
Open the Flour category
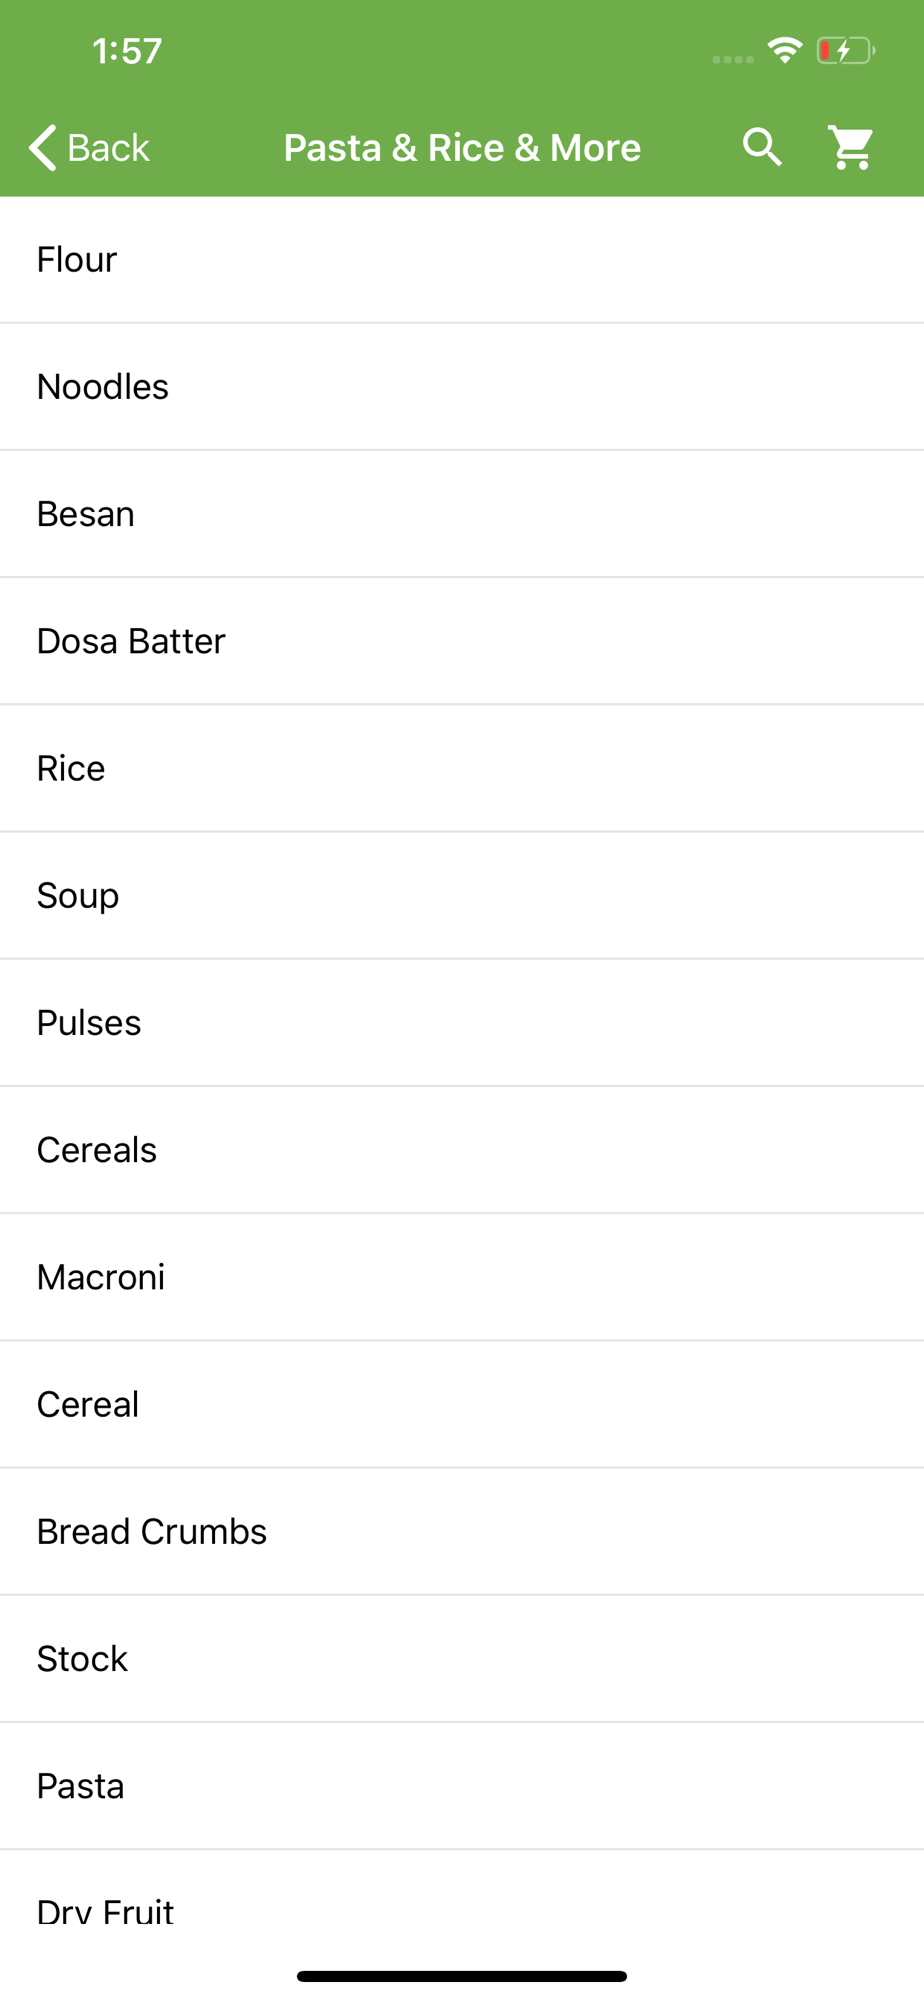[77, 260]
